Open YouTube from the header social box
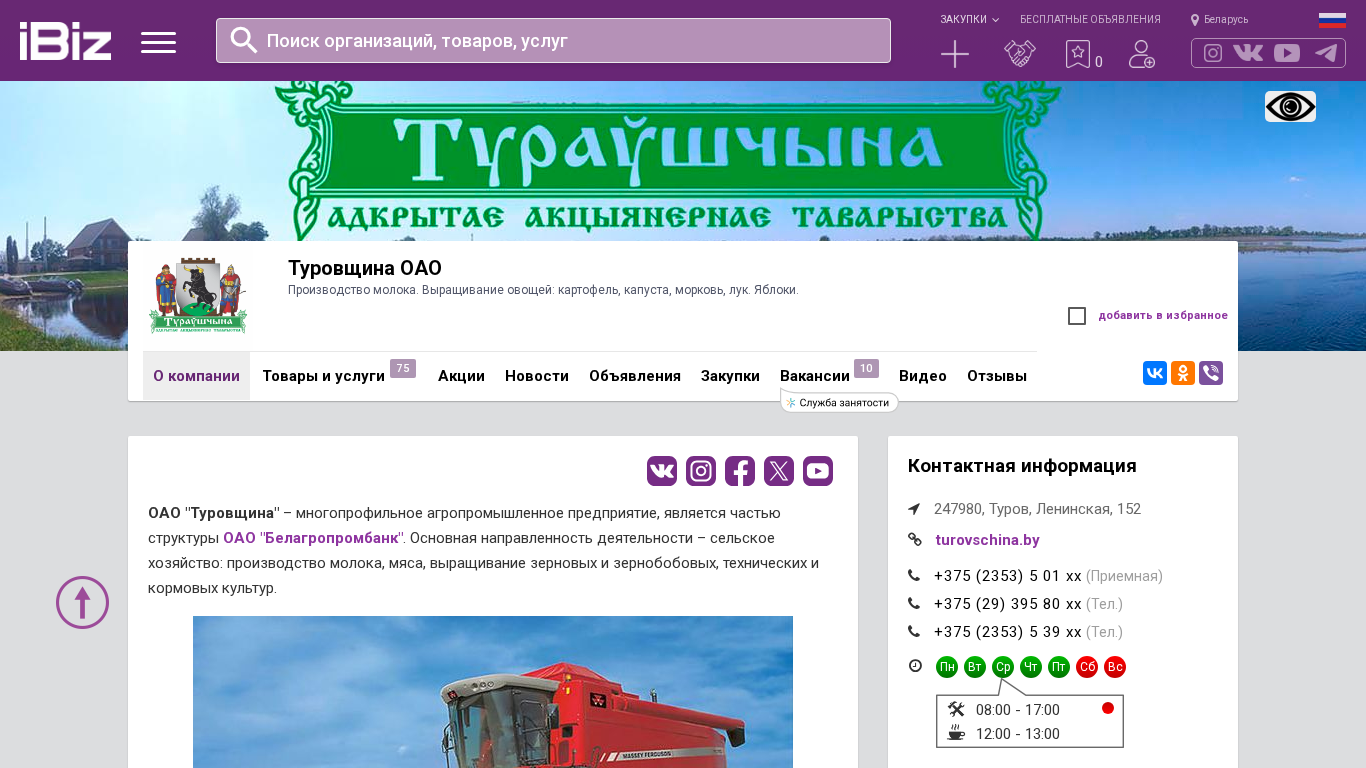 coord(1287,53)
